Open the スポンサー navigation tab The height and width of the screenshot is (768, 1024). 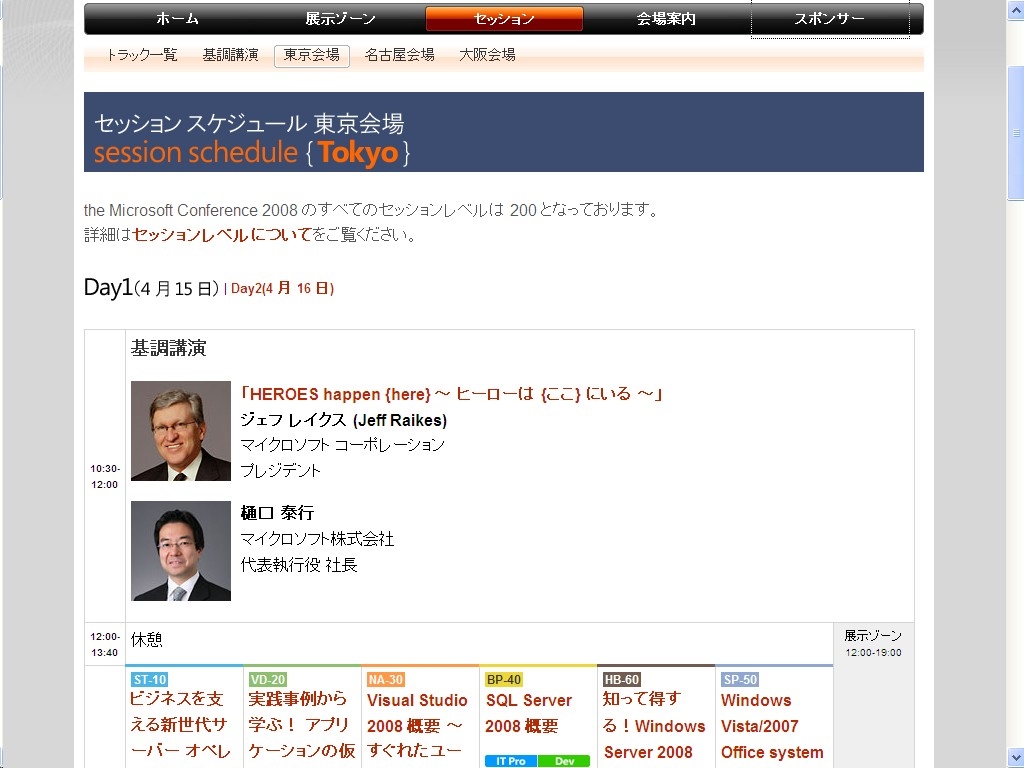click(829, 18)
